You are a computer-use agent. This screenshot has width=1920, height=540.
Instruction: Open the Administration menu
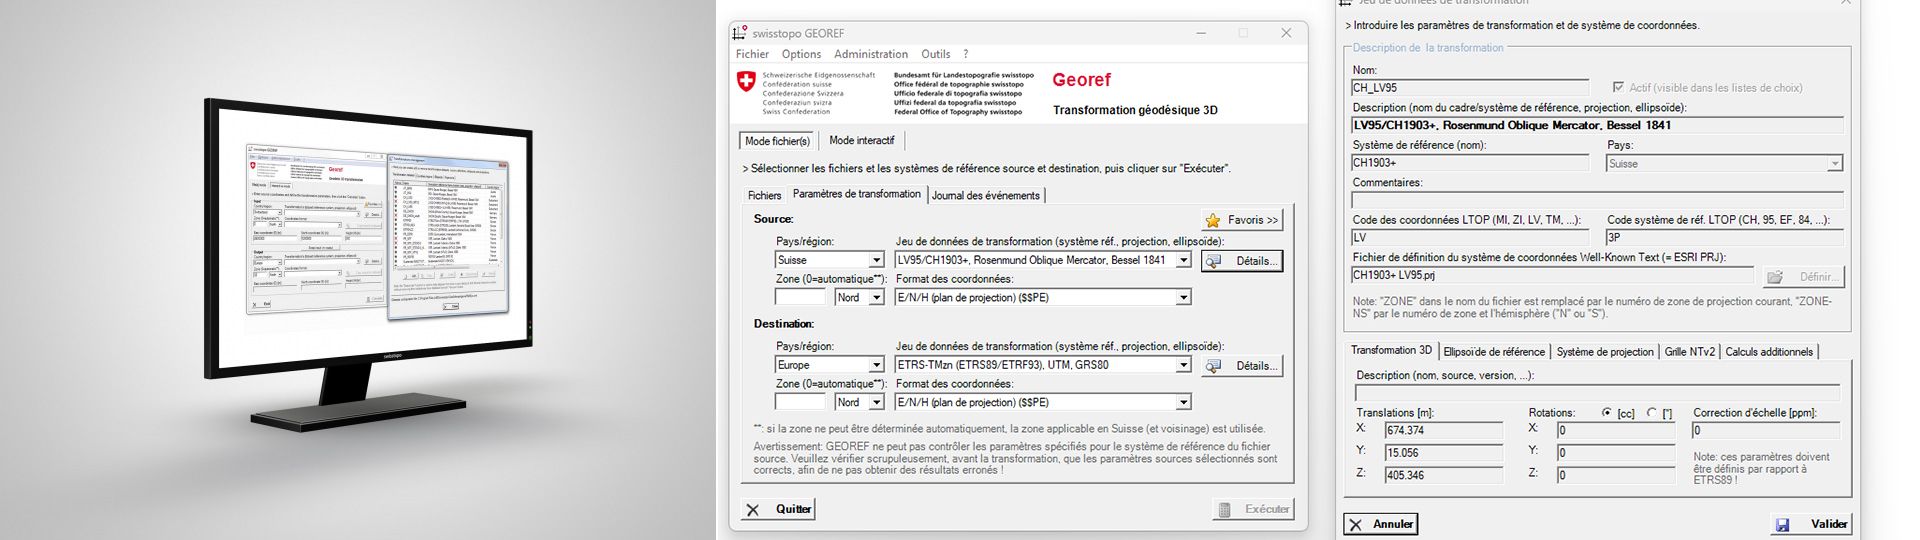870,54
